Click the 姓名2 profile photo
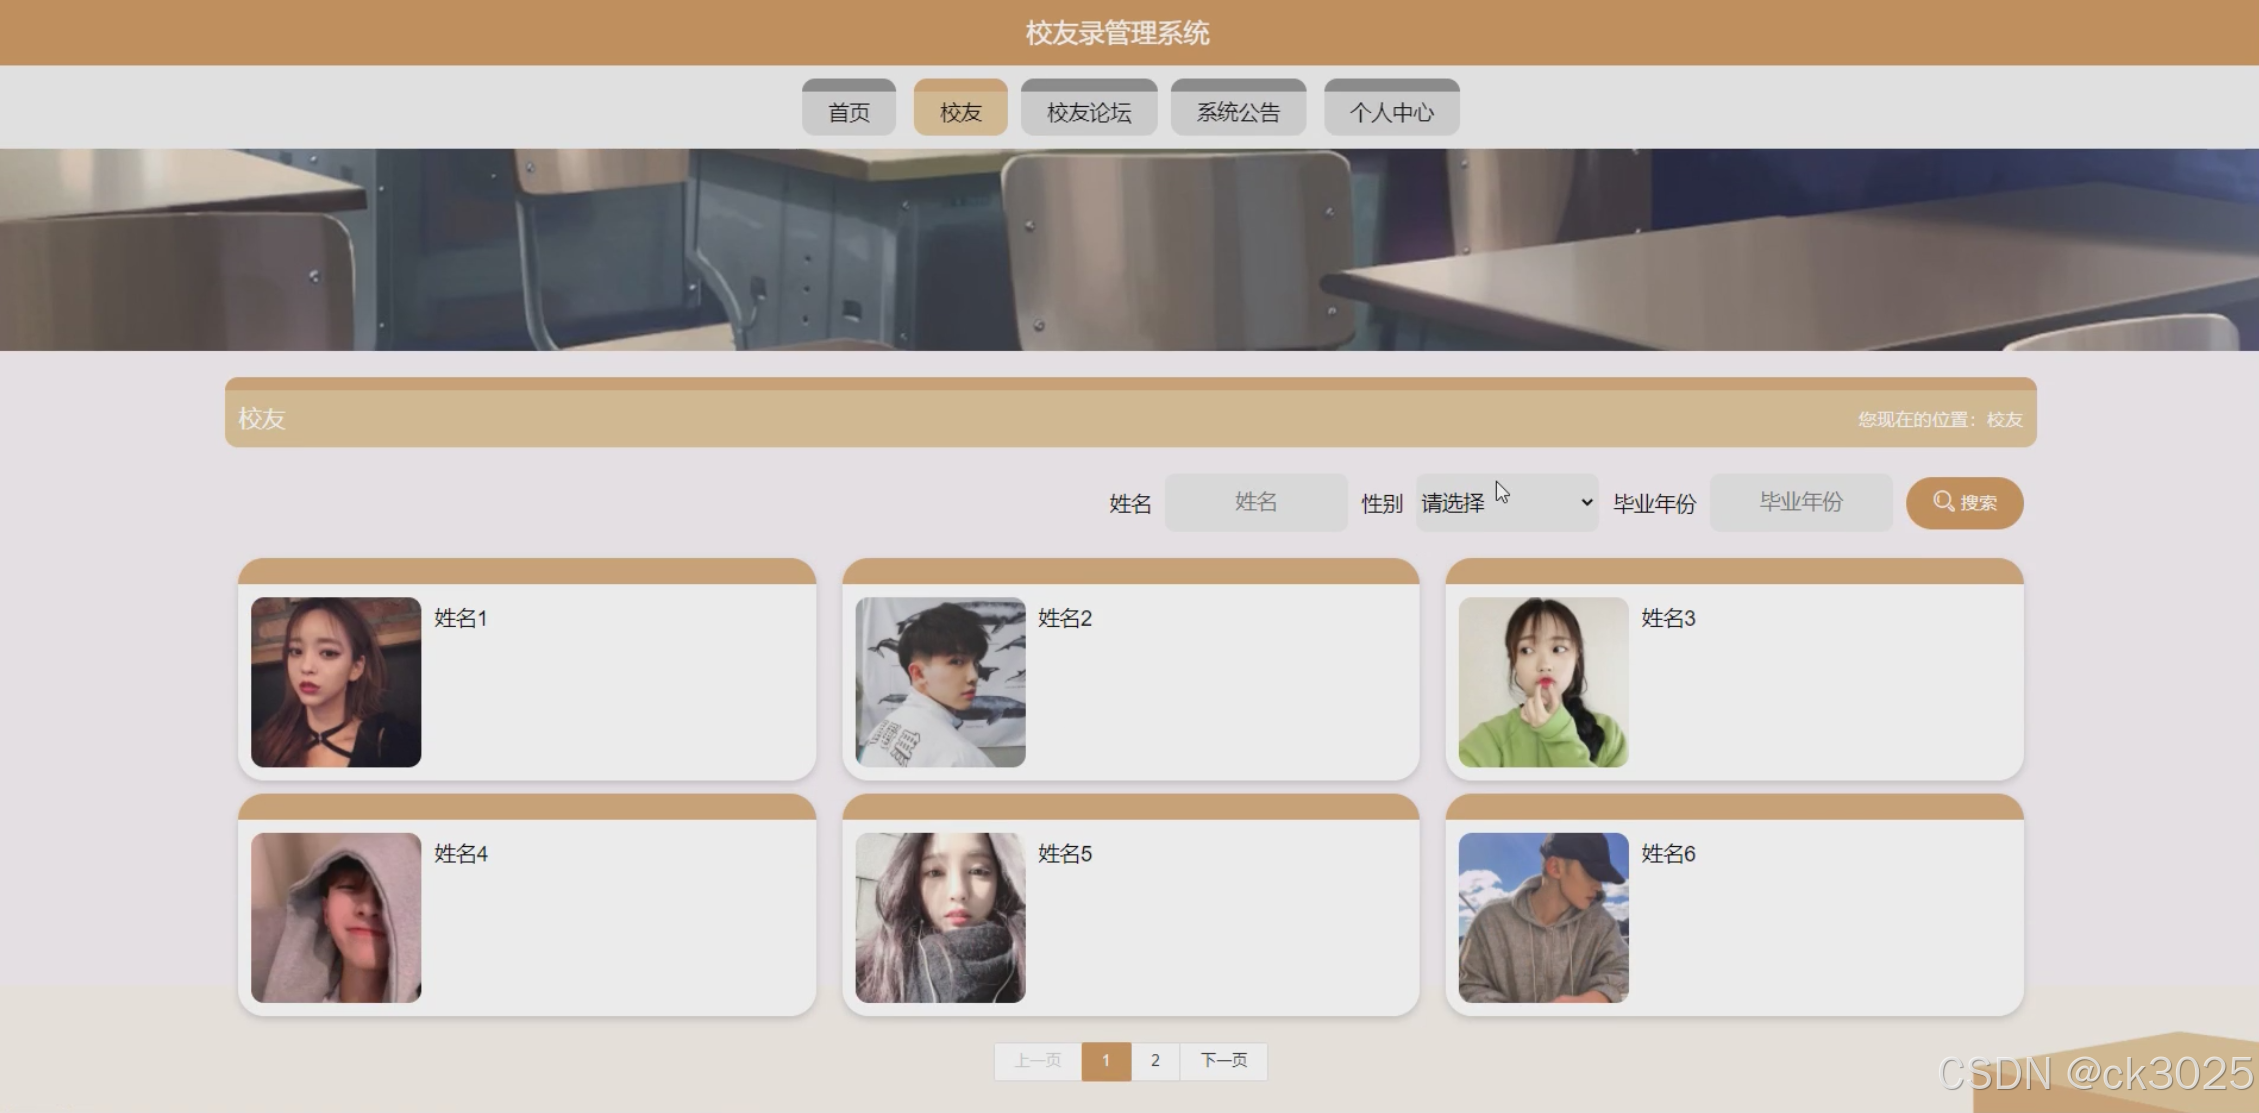The image size is (2259, 1113). 940,682
